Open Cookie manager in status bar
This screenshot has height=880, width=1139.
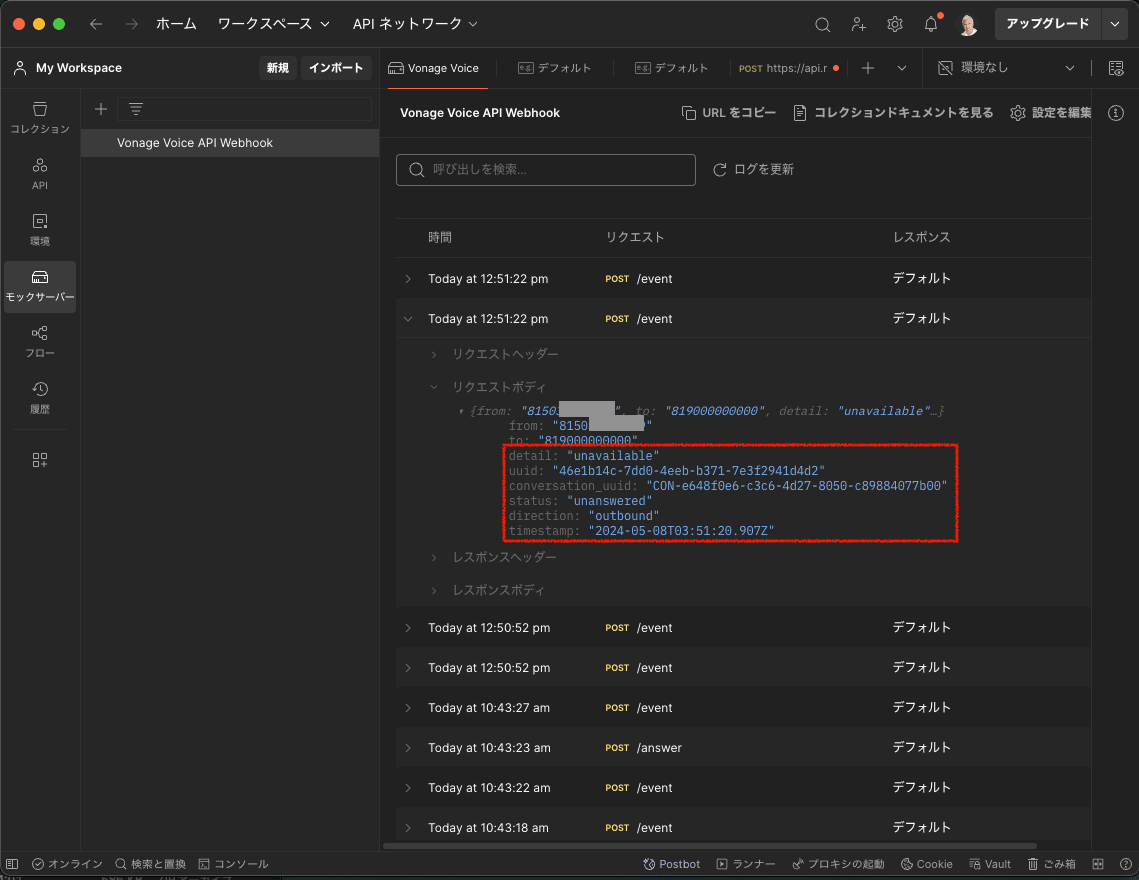pos(927,864)
